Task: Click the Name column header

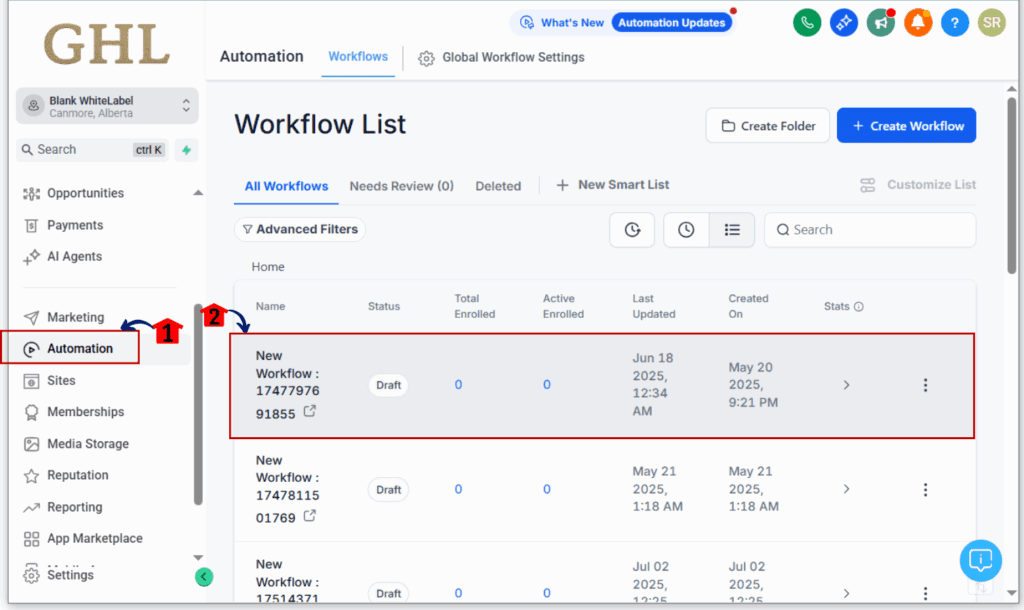Action: tap(270, 306)
